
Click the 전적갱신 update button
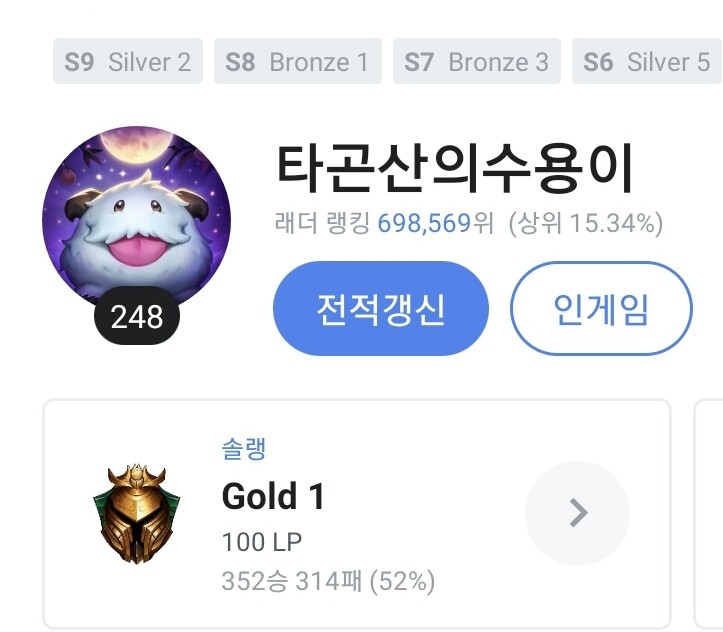[381, 308]
